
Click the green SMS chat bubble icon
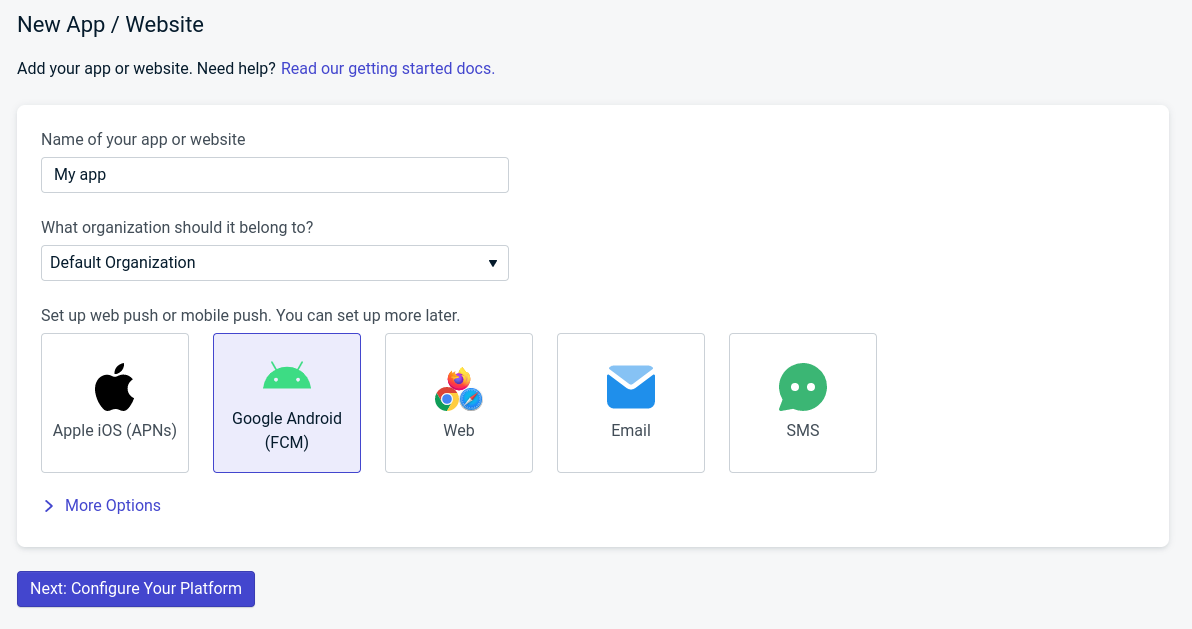803,387
